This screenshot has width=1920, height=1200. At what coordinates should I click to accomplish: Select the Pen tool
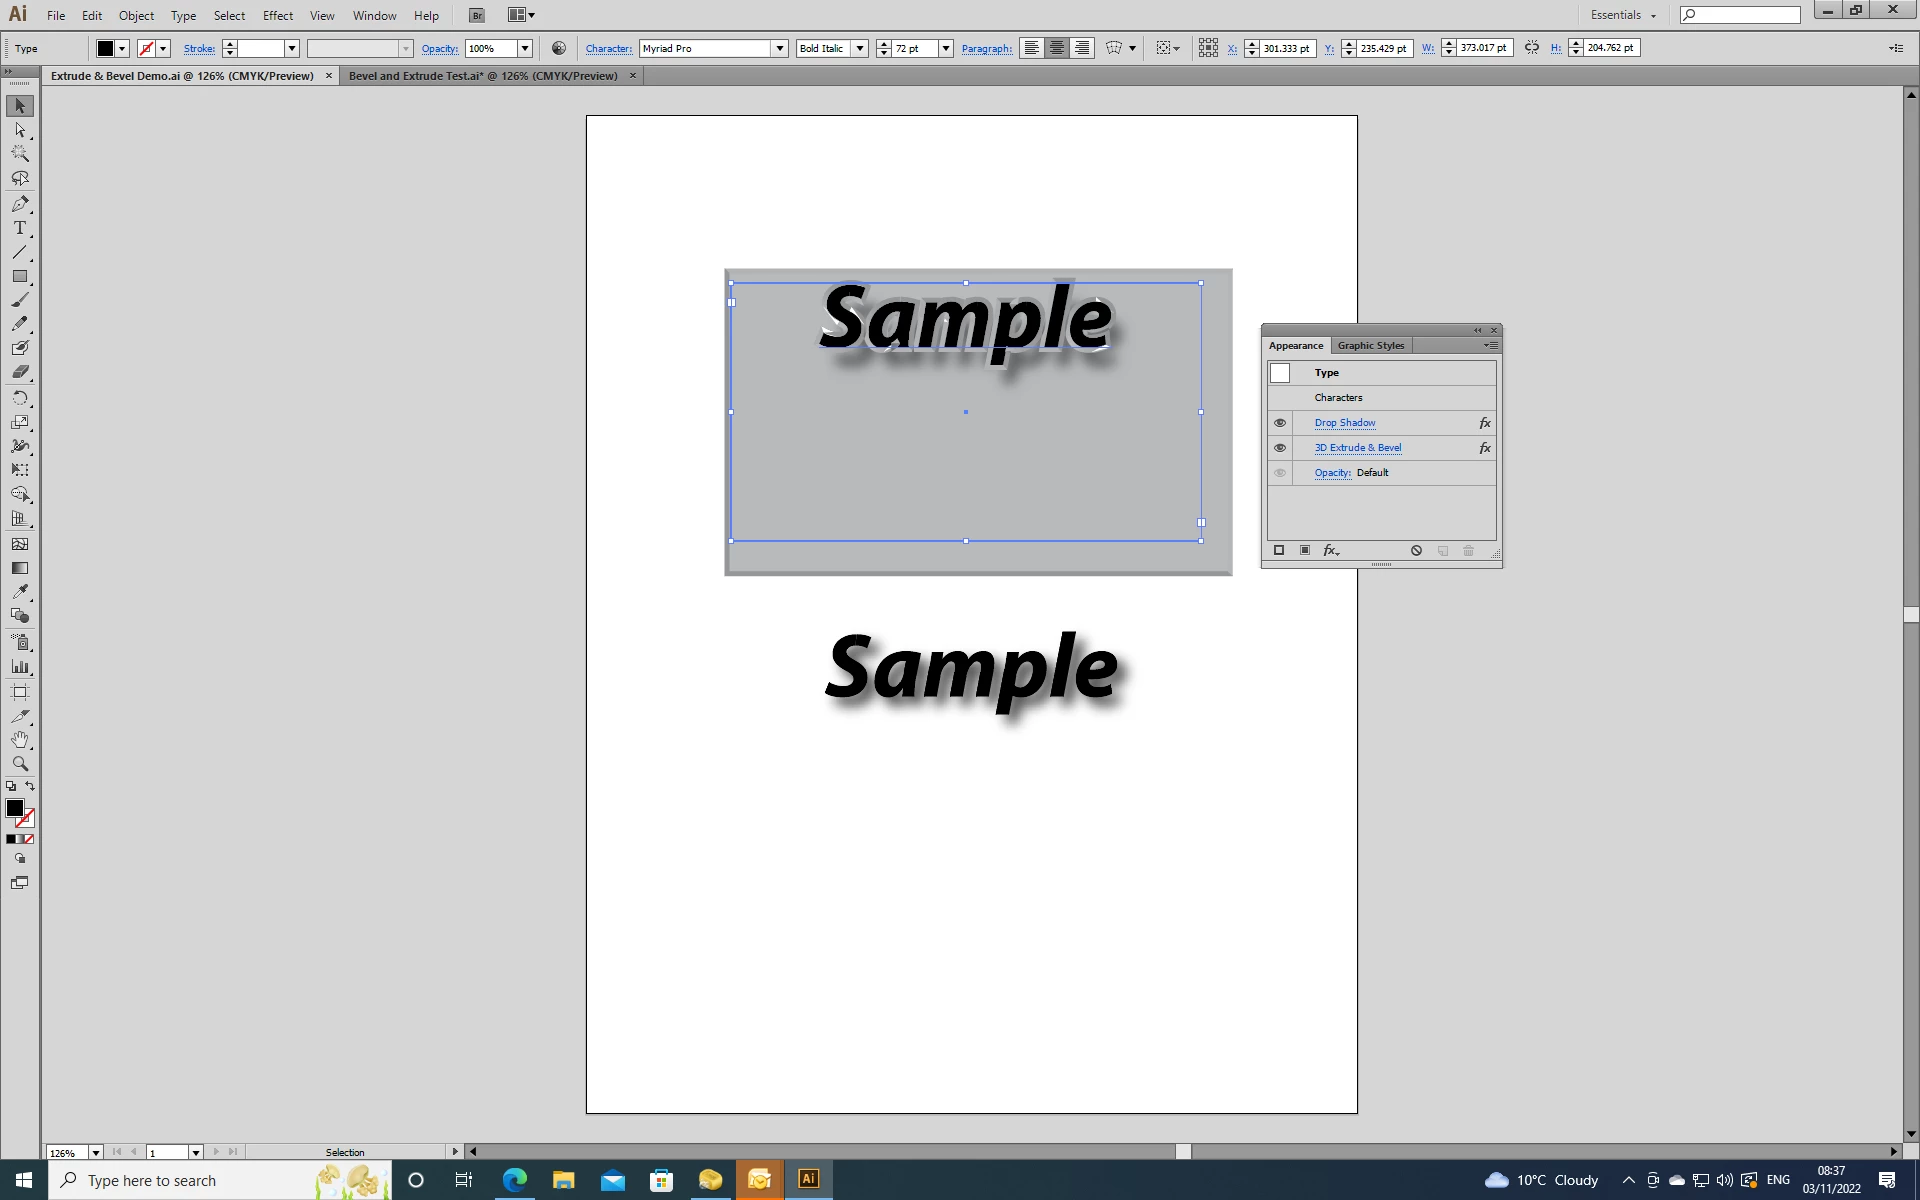20,204
